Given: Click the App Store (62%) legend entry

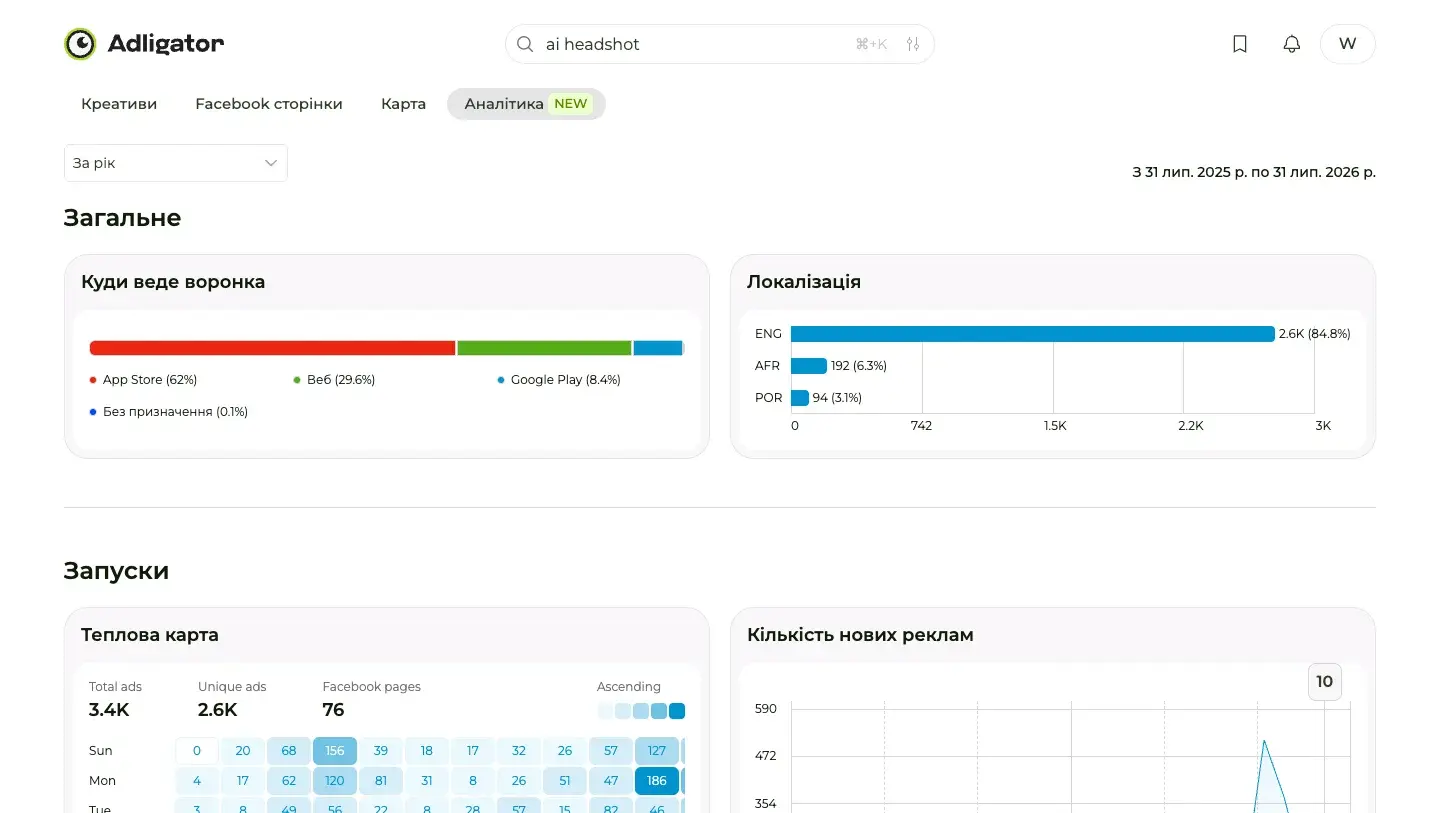Looking at the screenshot, I should tap(143, 380).
